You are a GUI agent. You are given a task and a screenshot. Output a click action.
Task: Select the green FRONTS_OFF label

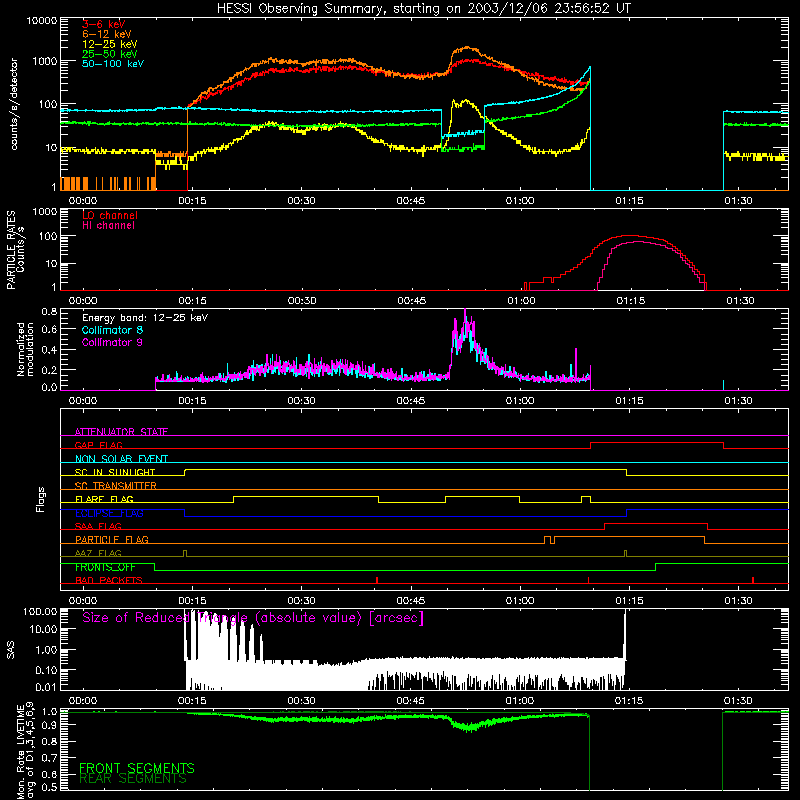click(105, 567)
